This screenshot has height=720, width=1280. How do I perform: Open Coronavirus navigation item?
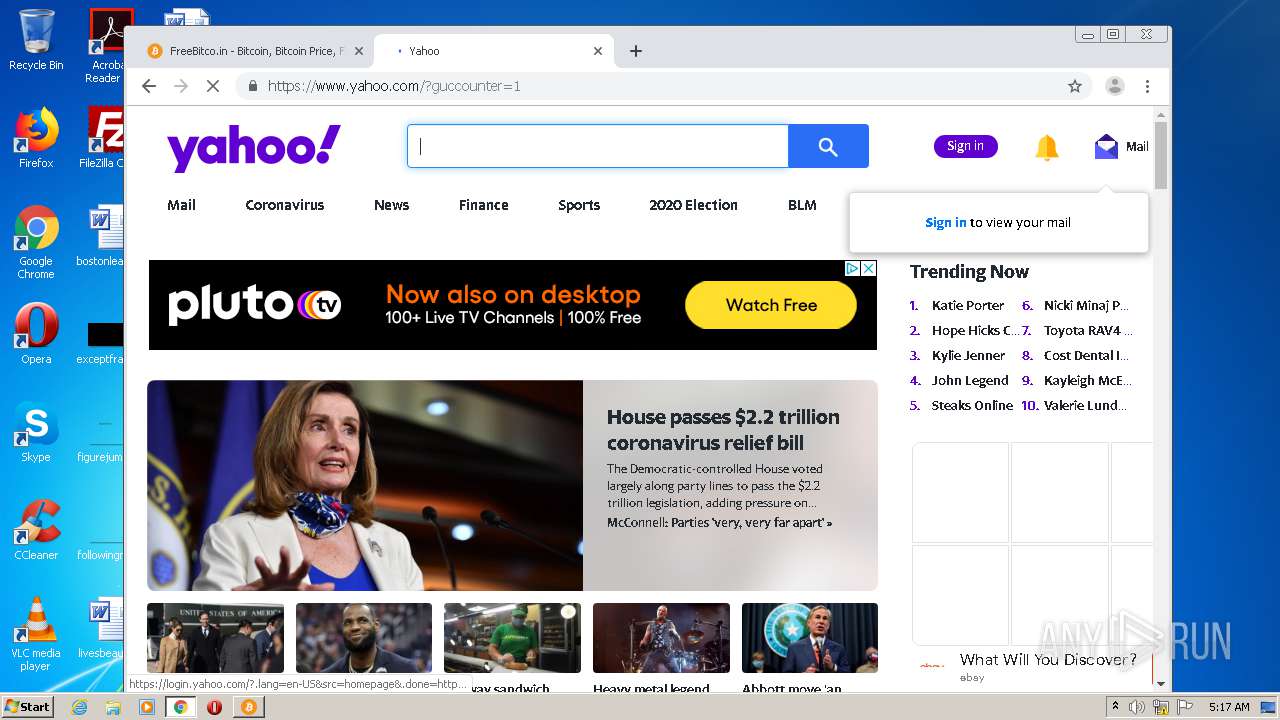[x=285, y=205]
